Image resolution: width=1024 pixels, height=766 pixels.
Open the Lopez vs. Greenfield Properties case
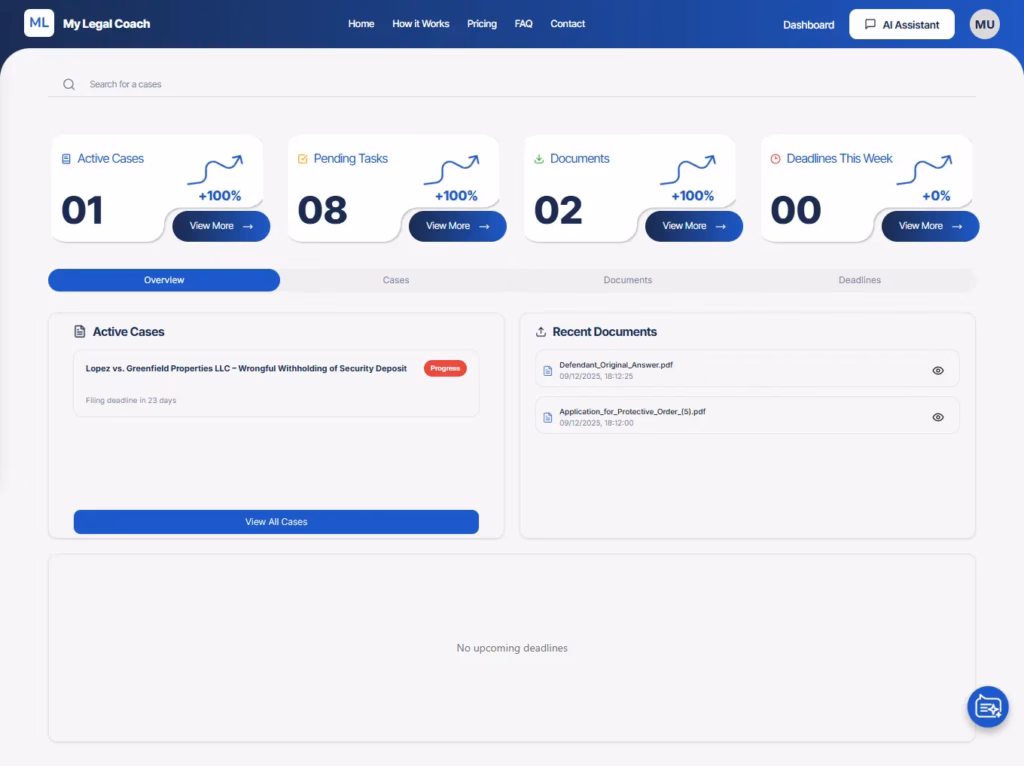[246, 369]
